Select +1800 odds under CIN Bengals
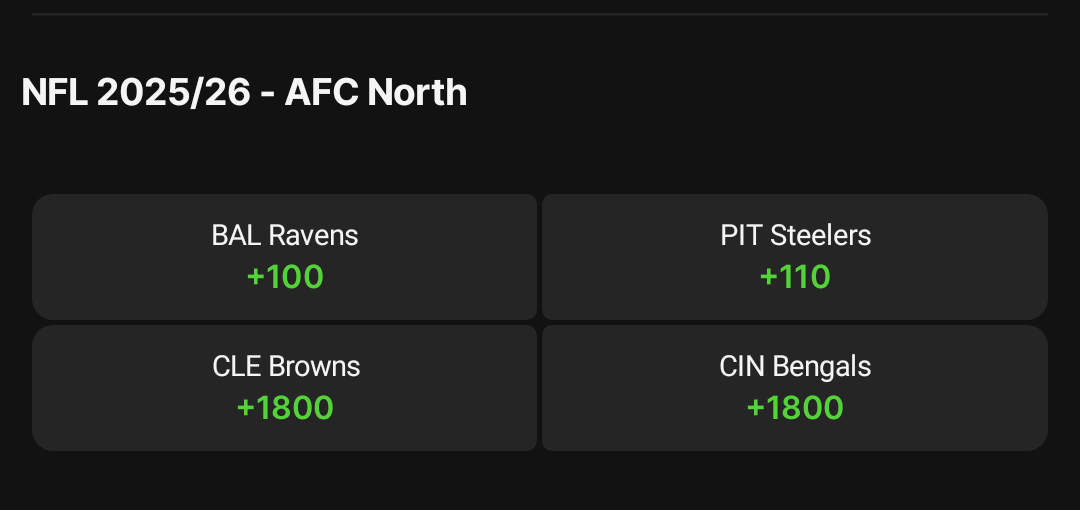1080x510 pixels. pyautogui.click(x=795, y=408)
